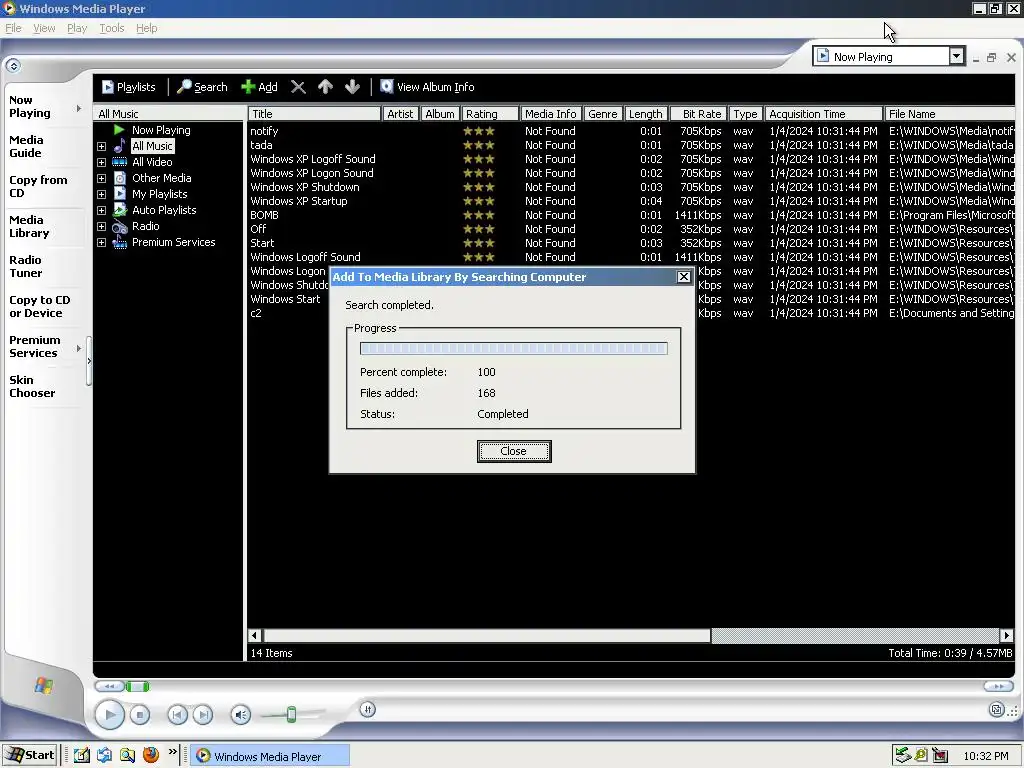The image size is (1024, 768).
Task: Switch to skin mode icon at bottom right
Action: click(x=997, y=710)
